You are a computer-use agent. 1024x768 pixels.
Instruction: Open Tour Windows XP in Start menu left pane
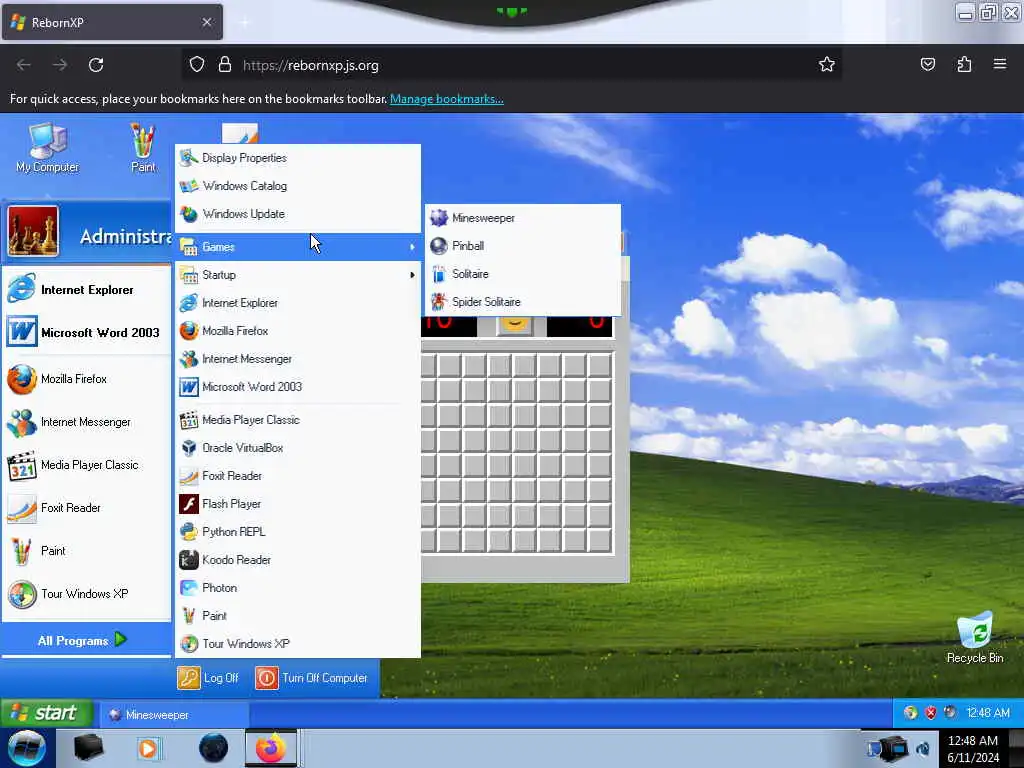pos(86,594)
